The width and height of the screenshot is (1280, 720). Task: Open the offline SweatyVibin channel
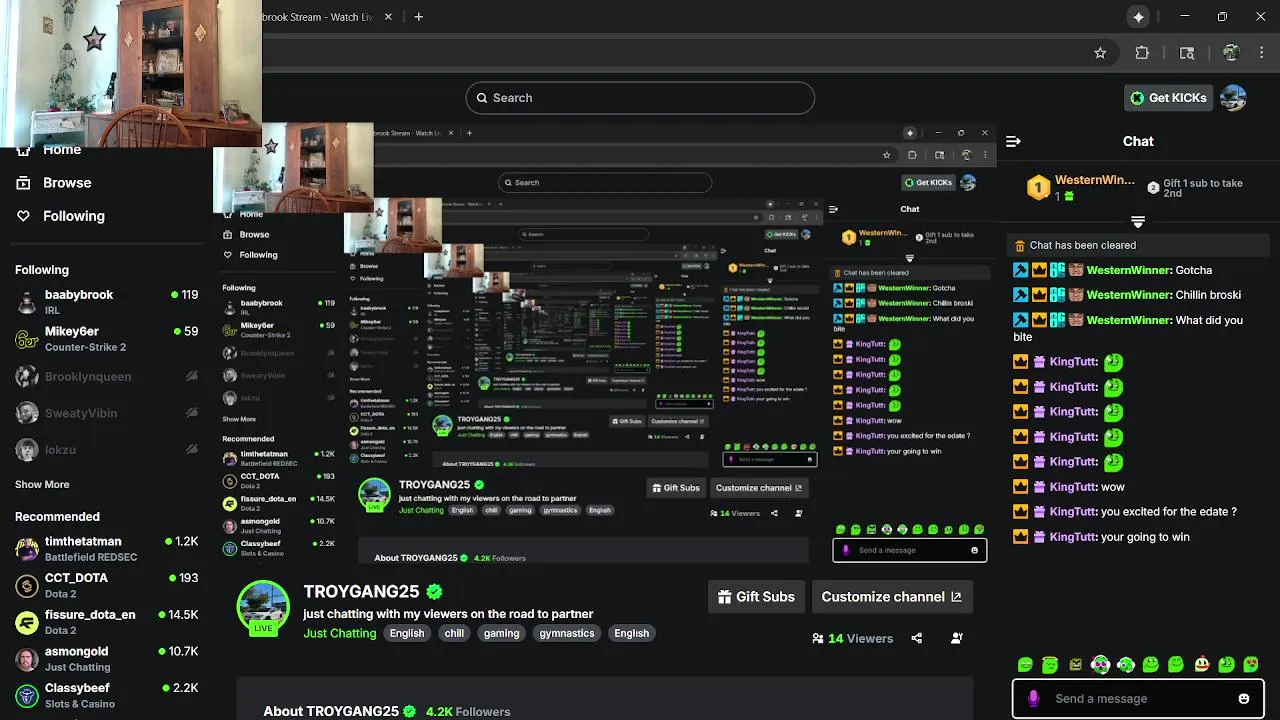click(x=106, y=413)
